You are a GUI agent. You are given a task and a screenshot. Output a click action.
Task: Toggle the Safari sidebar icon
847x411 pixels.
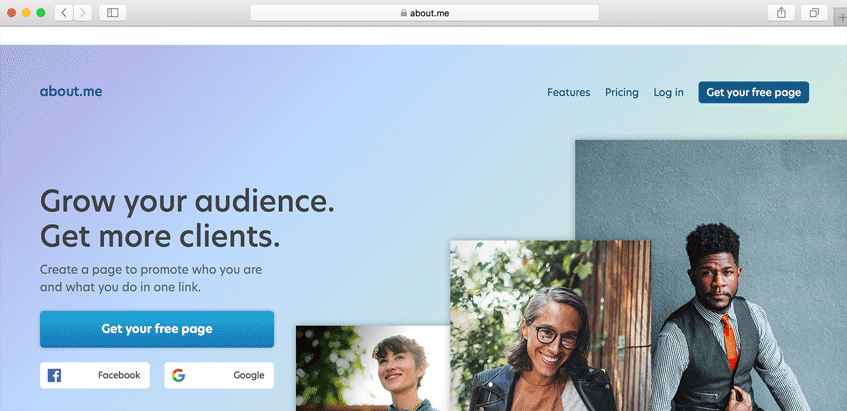112,13
